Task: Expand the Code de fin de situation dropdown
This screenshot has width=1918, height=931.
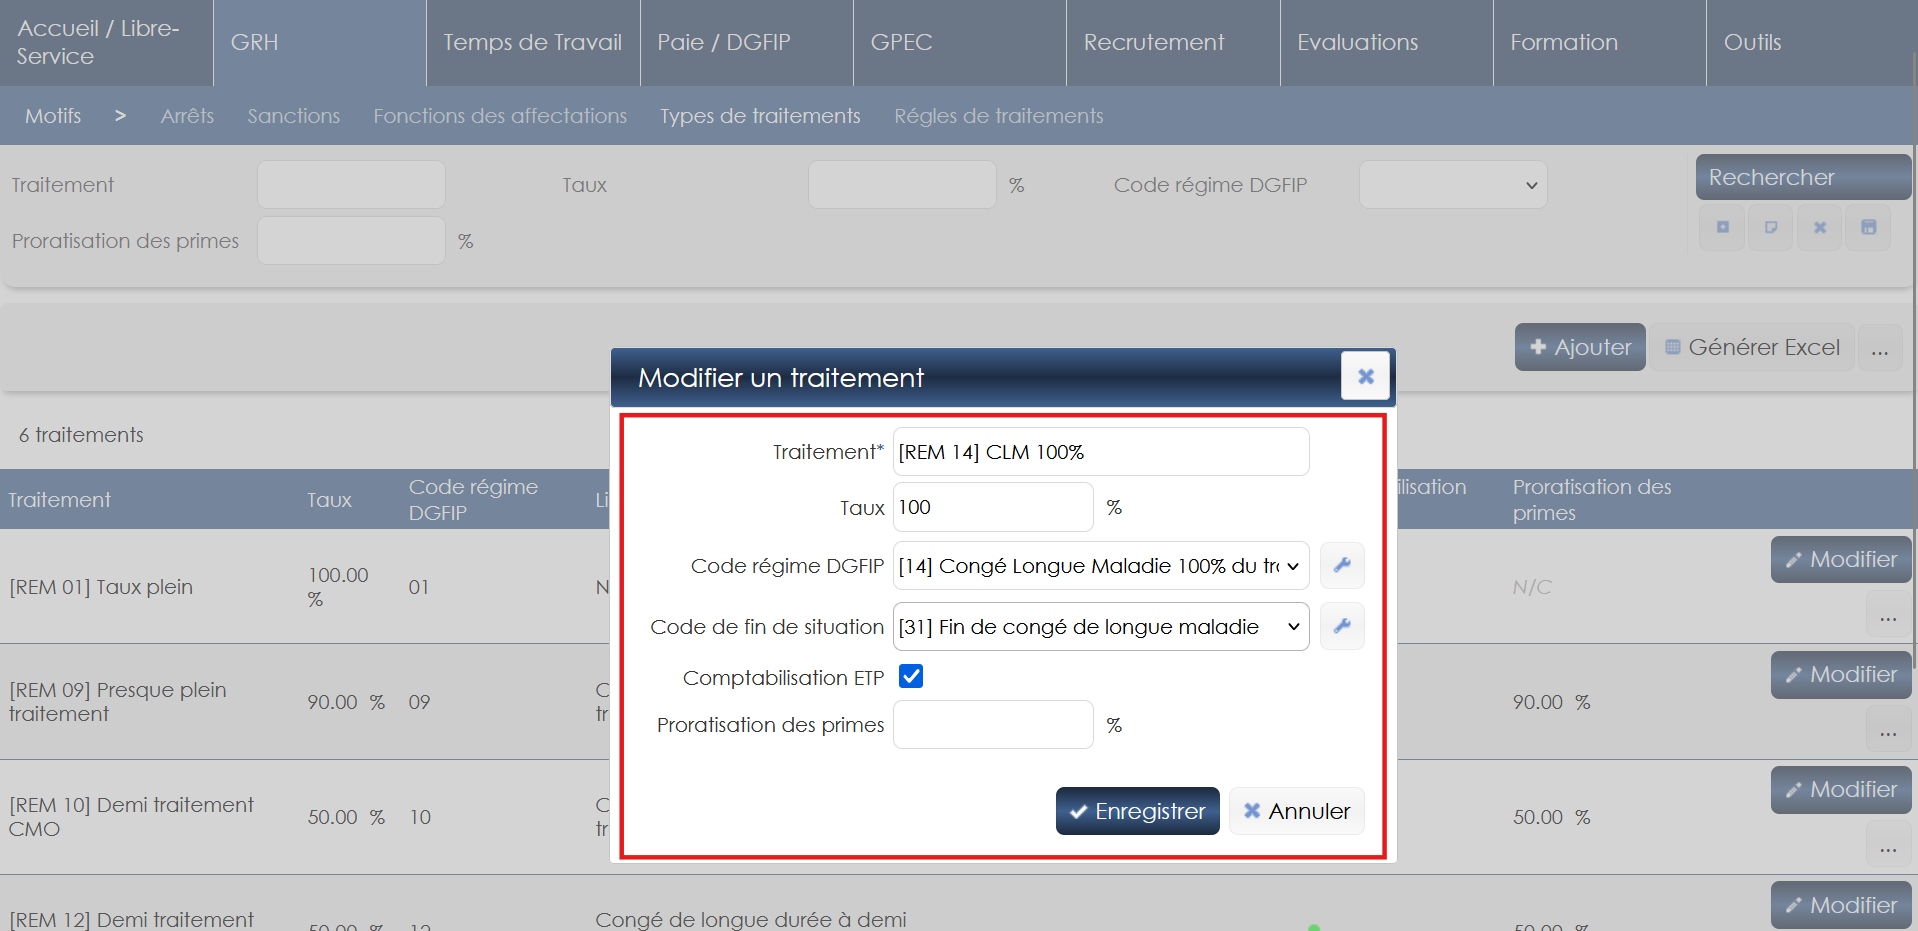Action: pos(1100,627)
